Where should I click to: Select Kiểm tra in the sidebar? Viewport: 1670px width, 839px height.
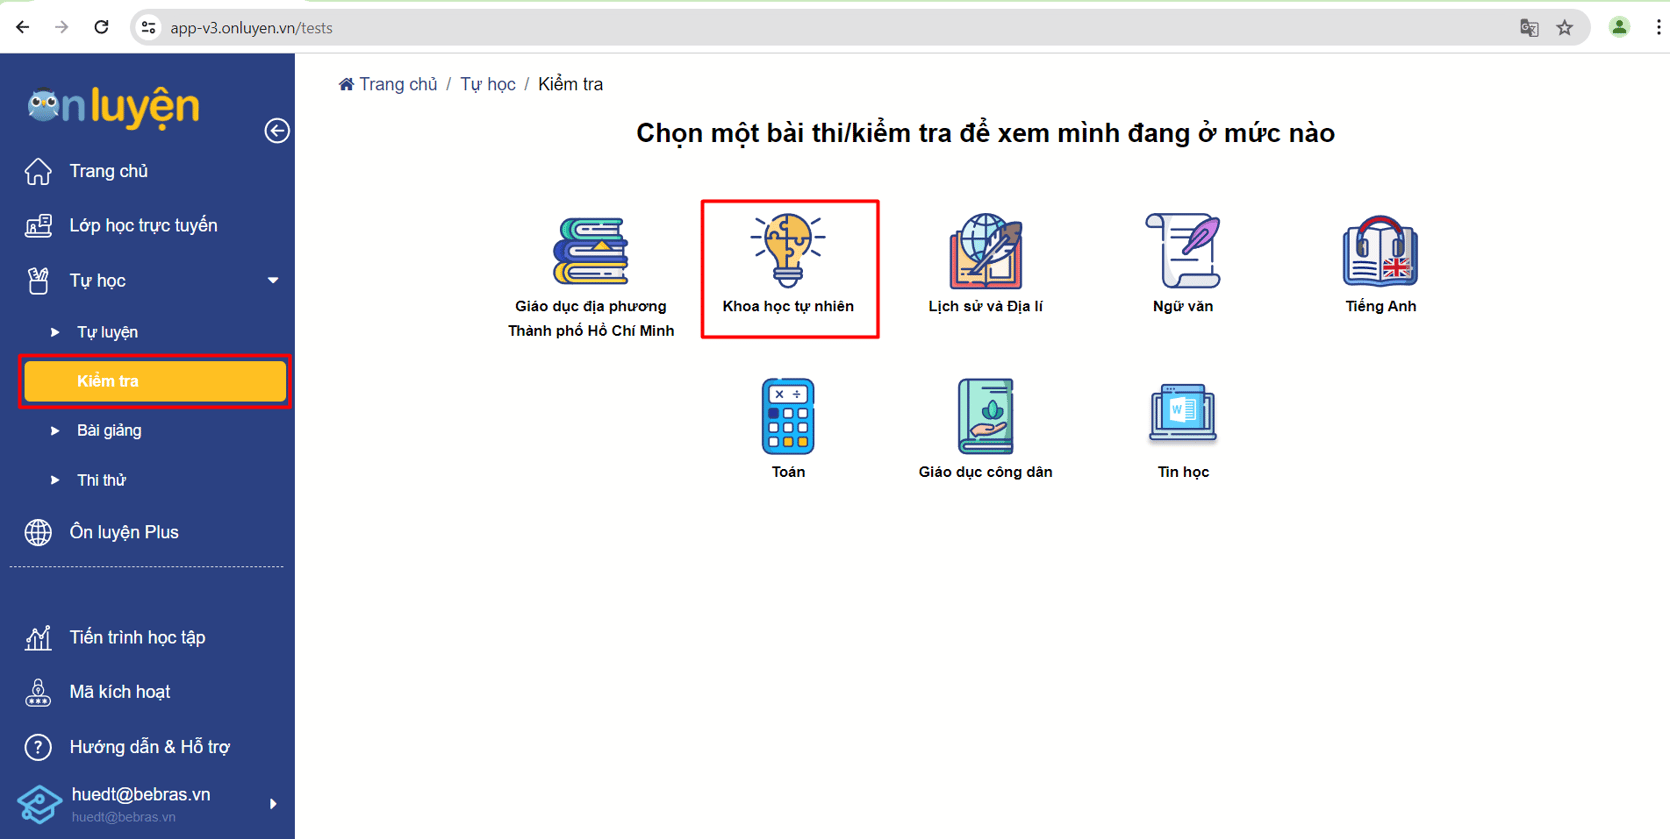[x=154, y=381]
